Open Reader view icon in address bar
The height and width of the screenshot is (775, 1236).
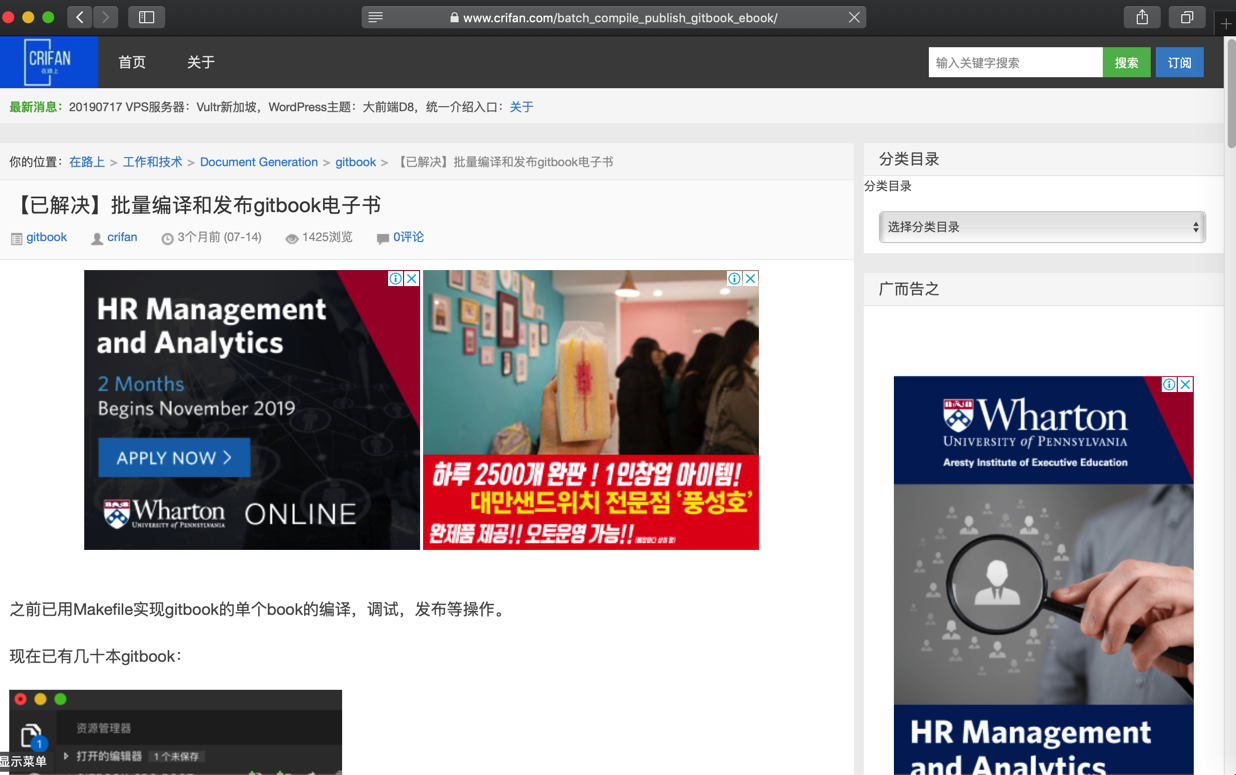pos(376,17)
